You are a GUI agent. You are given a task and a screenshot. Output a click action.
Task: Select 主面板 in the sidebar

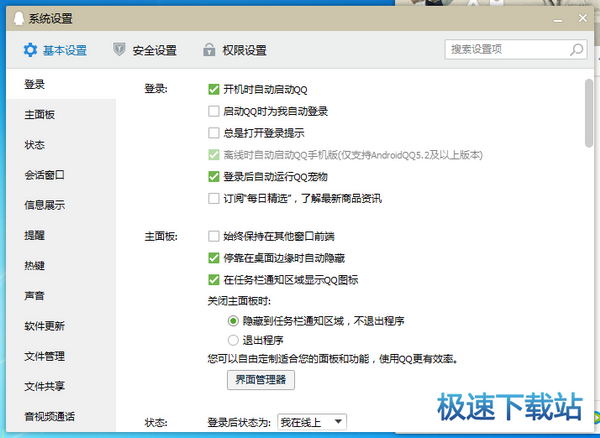point(61,114)
